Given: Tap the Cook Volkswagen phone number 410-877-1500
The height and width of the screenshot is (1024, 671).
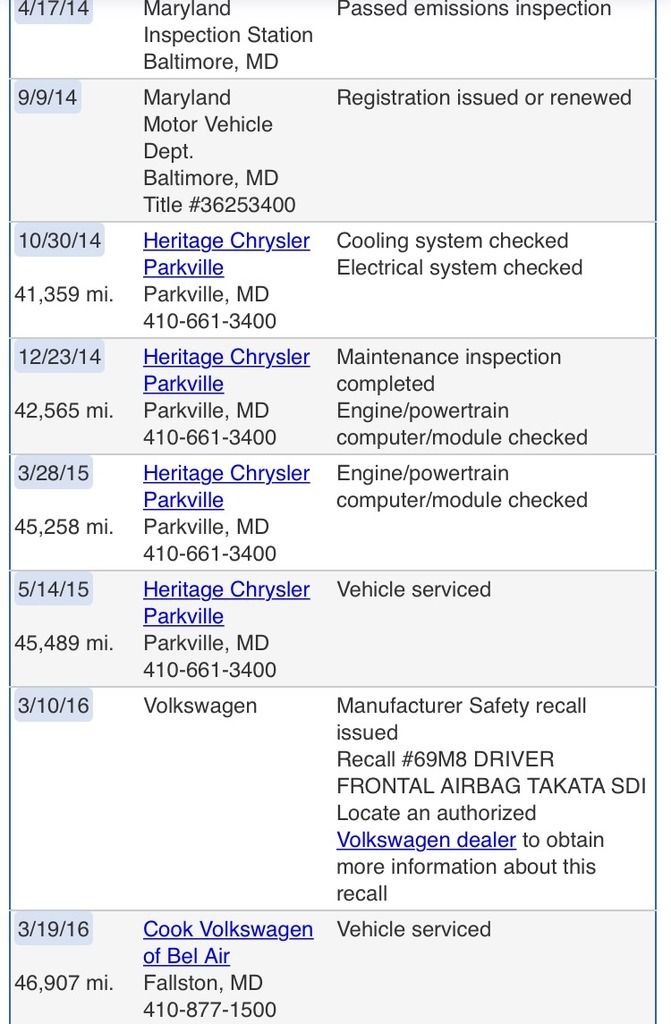Looking at the screenshot, I should [210, 1009].
